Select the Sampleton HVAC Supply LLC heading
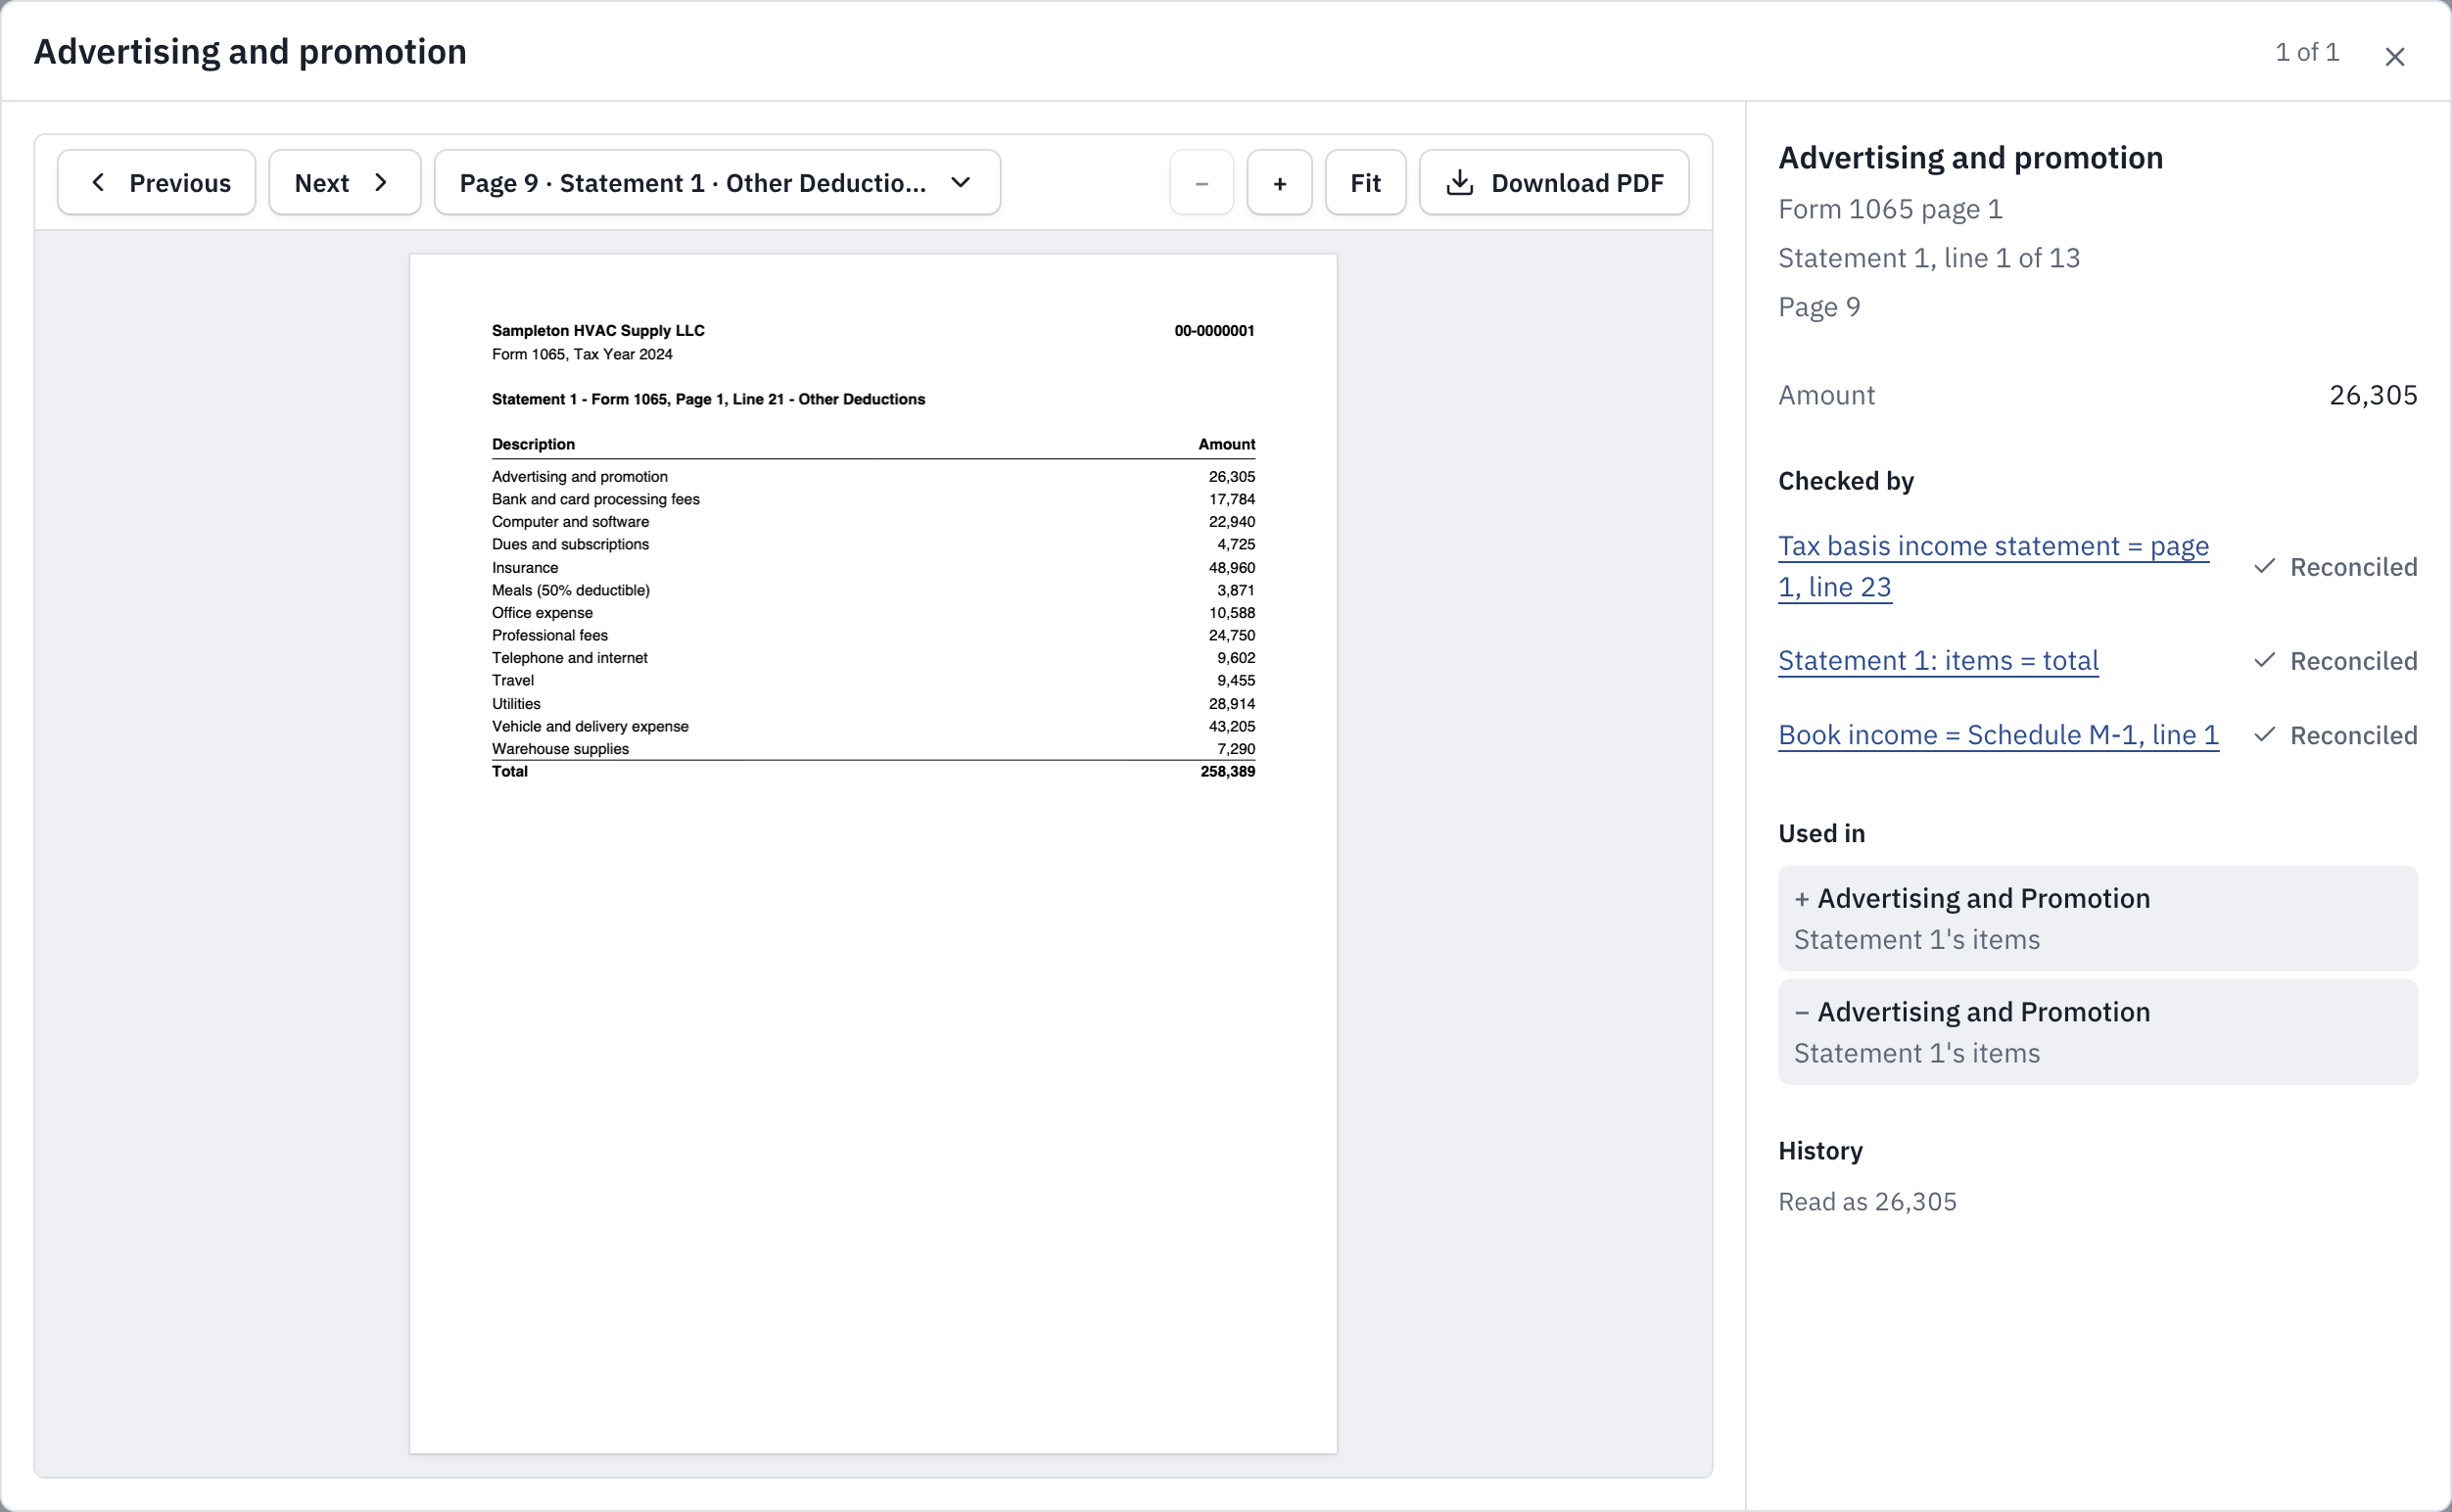2452x1512 pixels. [x=598, y=331]
